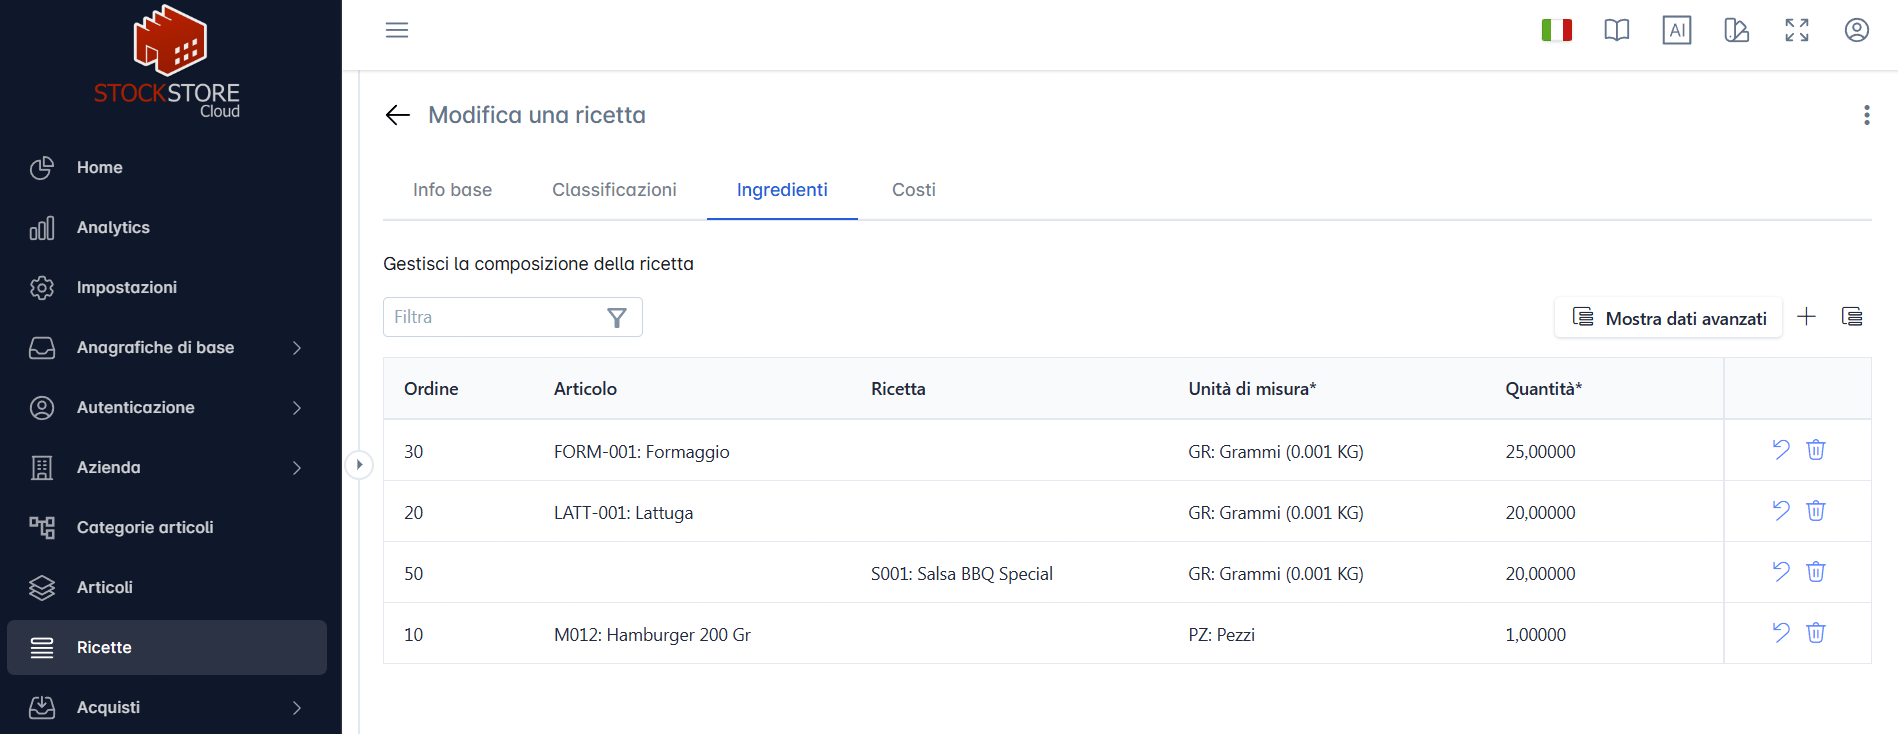Screen dimensions: 1898x734
Task: Open the hamburger menu icon
Action: pos(397,30)
